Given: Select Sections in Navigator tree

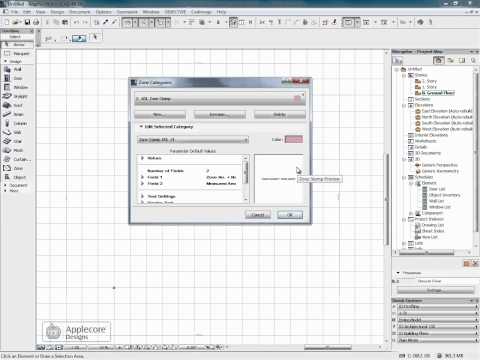Looking at the screenshot, I should [x=423, y=99].
